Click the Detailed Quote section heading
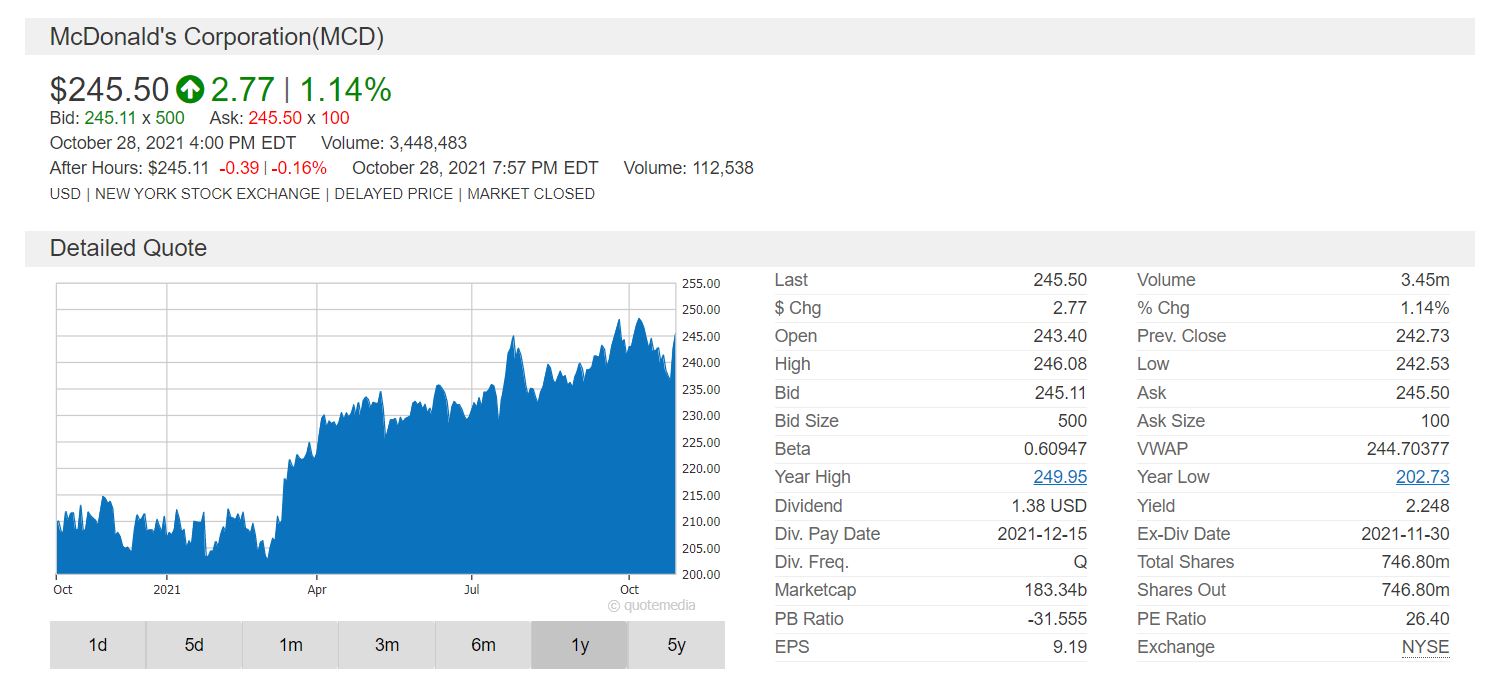1497x686 pixels. tap(128, 248)
